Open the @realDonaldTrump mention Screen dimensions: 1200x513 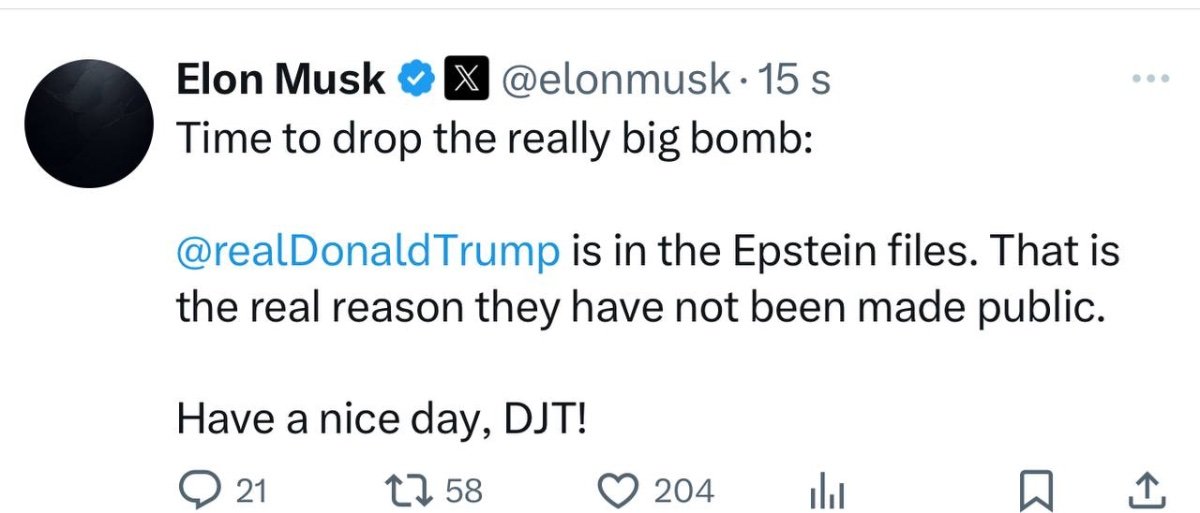click(x=368, y=250)
